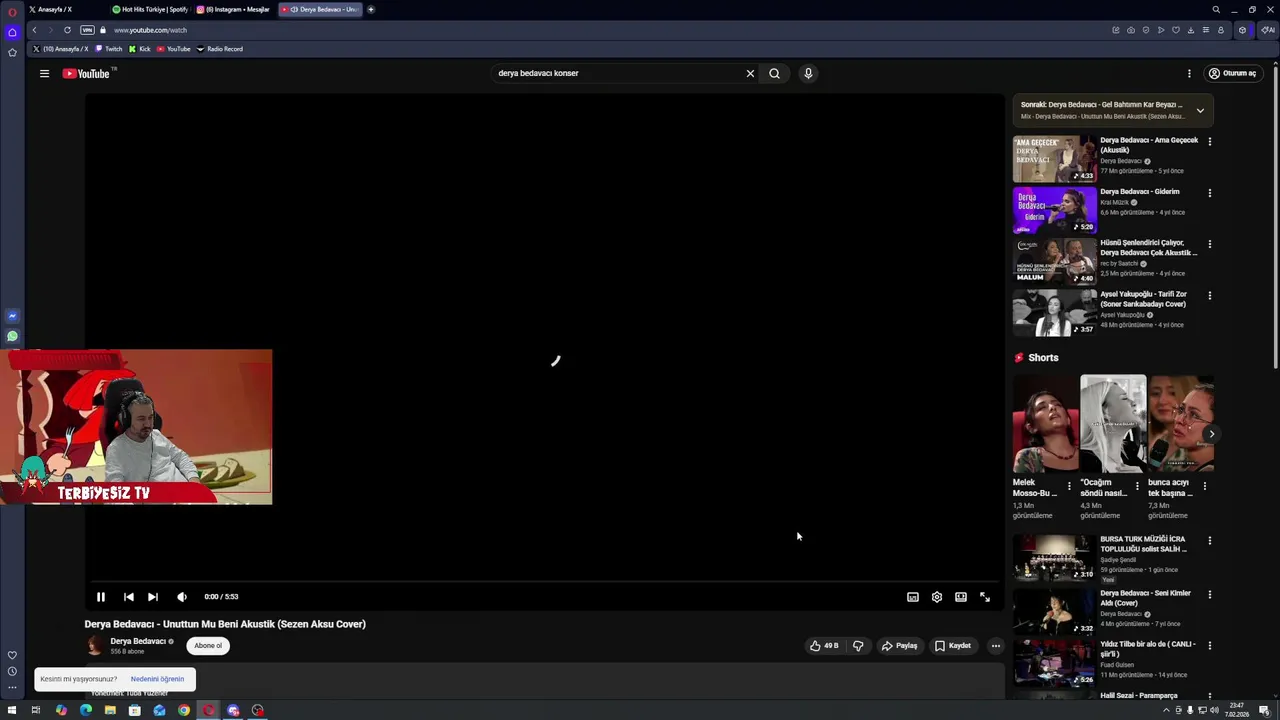1280x720 pixels.
Task: Open YouTube settings three-dot menu
Action: pos(1189,73)
